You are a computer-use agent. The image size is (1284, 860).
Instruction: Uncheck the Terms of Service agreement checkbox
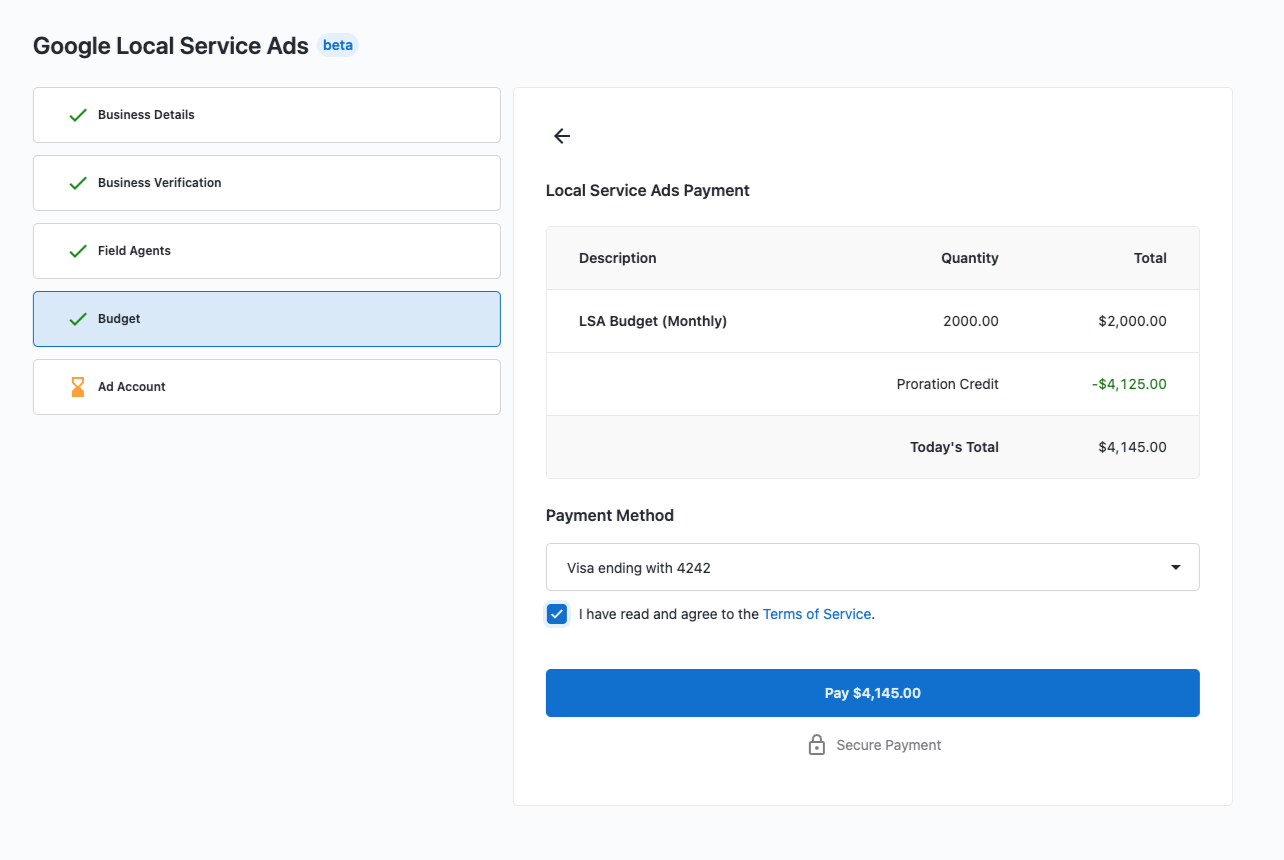tap(557, 614)
